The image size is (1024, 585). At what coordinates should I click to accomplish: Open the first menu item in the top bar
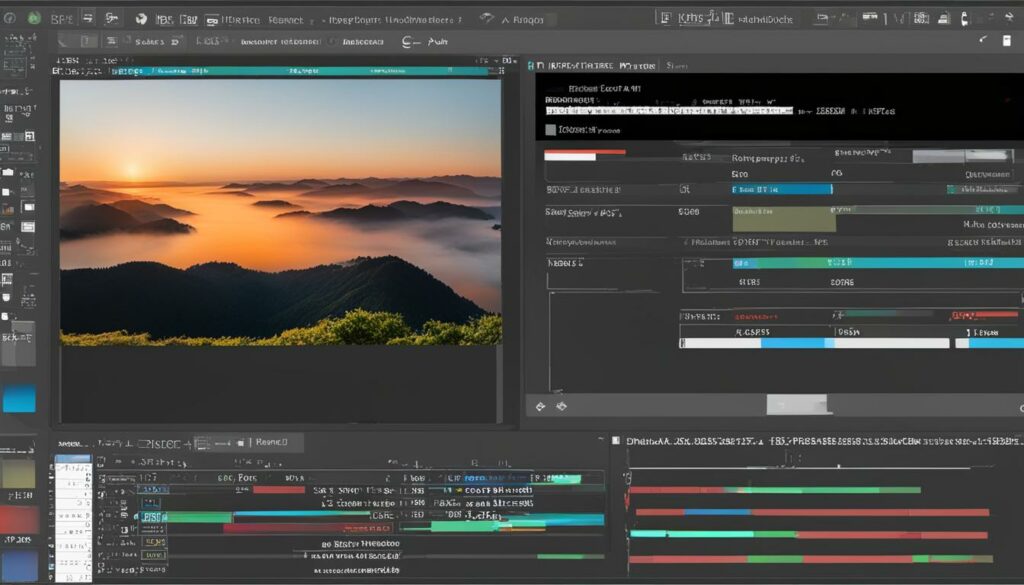tap(61, 18)
